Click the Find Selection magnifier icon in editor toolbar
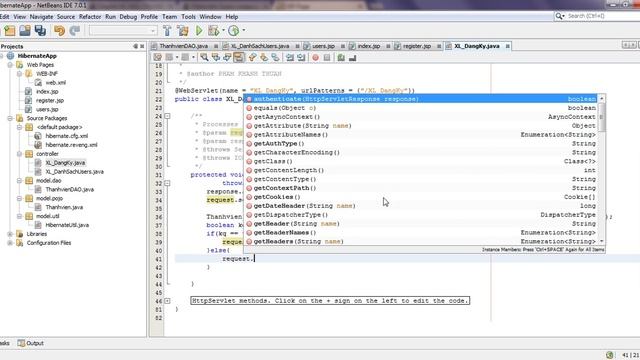640x360 pixels. tap(204, 58)
